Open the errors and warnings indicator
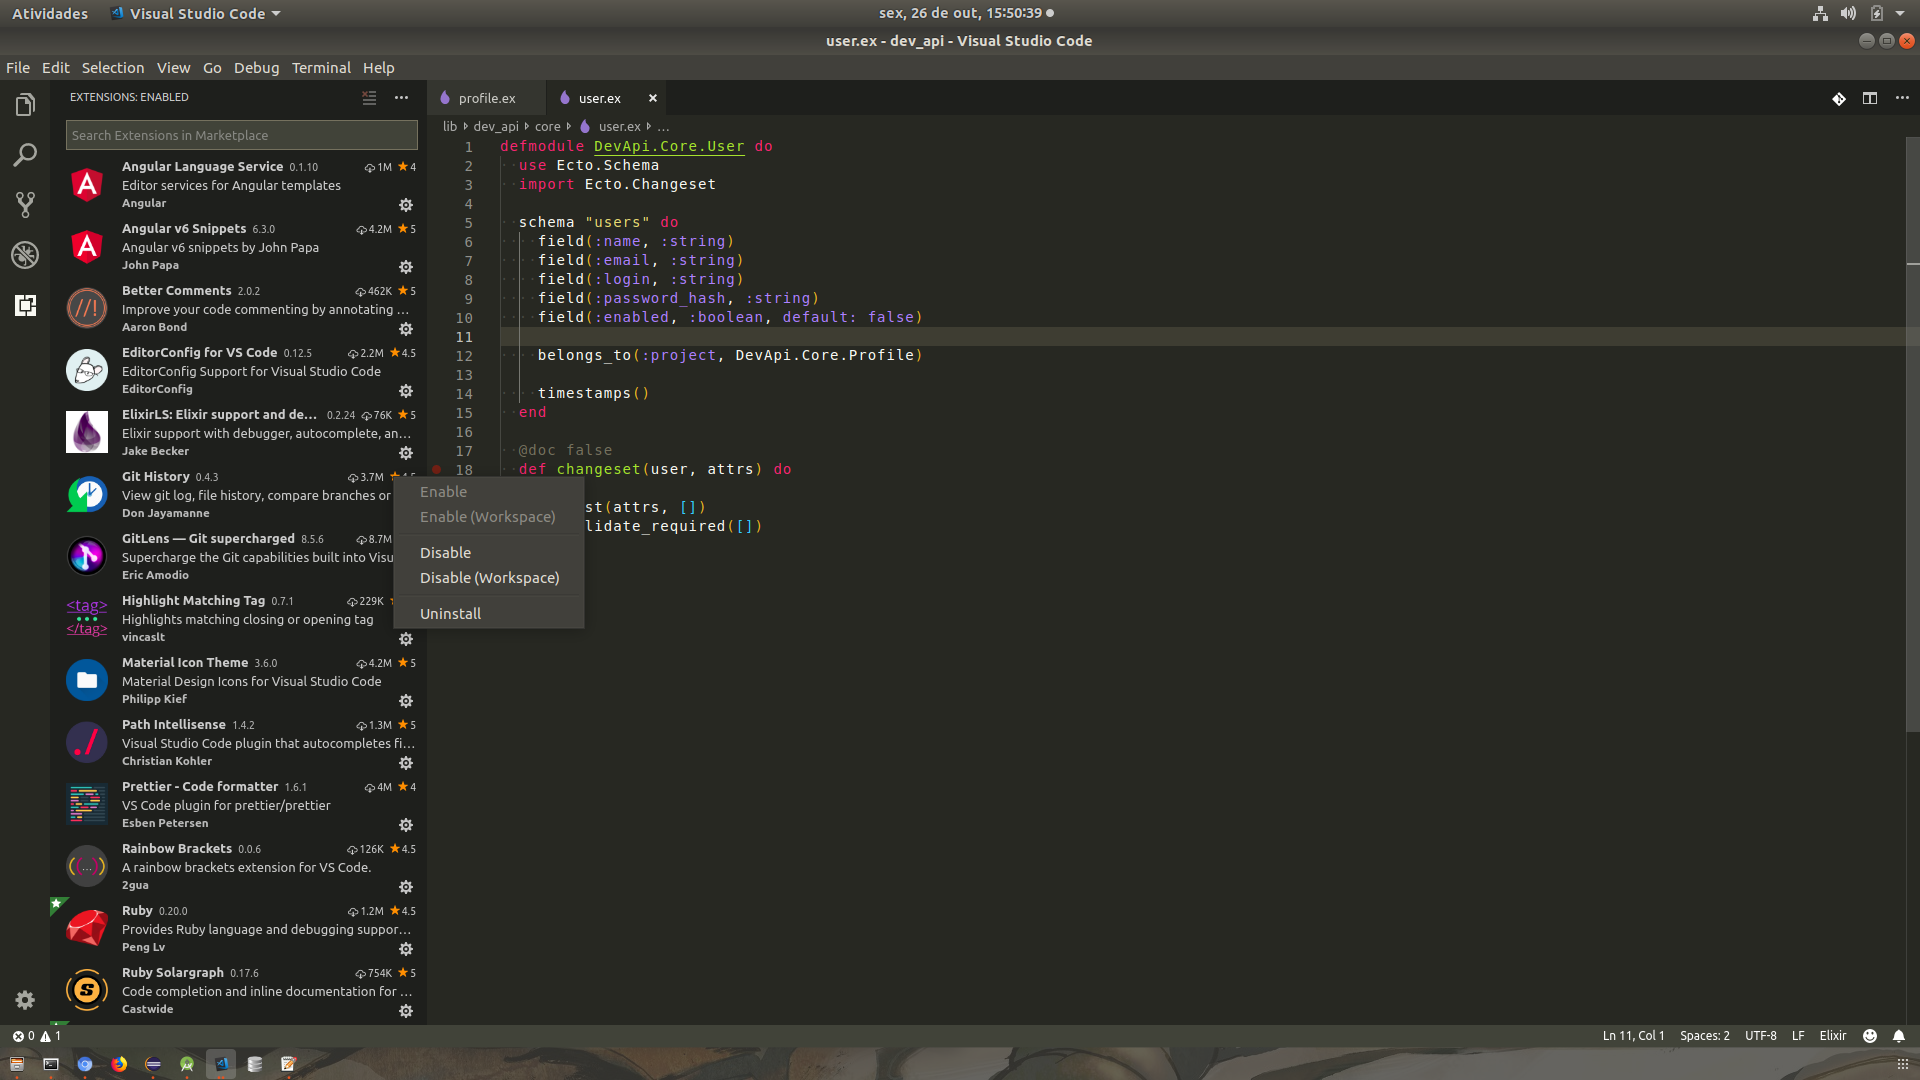The height and width of the screenshot is (1080, 1920). (x=35, y=1035)
